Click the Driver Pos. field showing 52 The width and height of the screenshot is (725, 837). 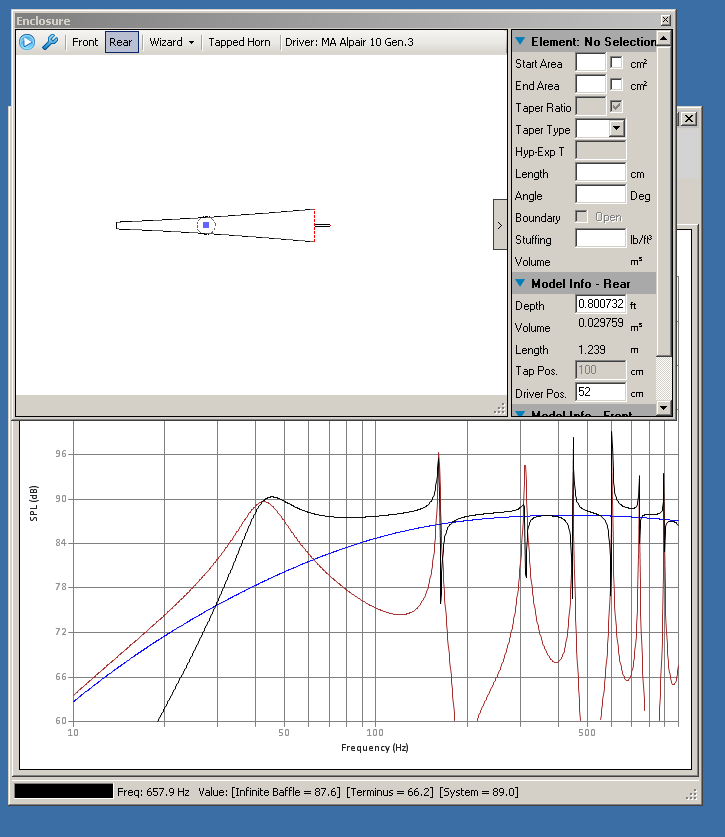click(x=601, y=392)
